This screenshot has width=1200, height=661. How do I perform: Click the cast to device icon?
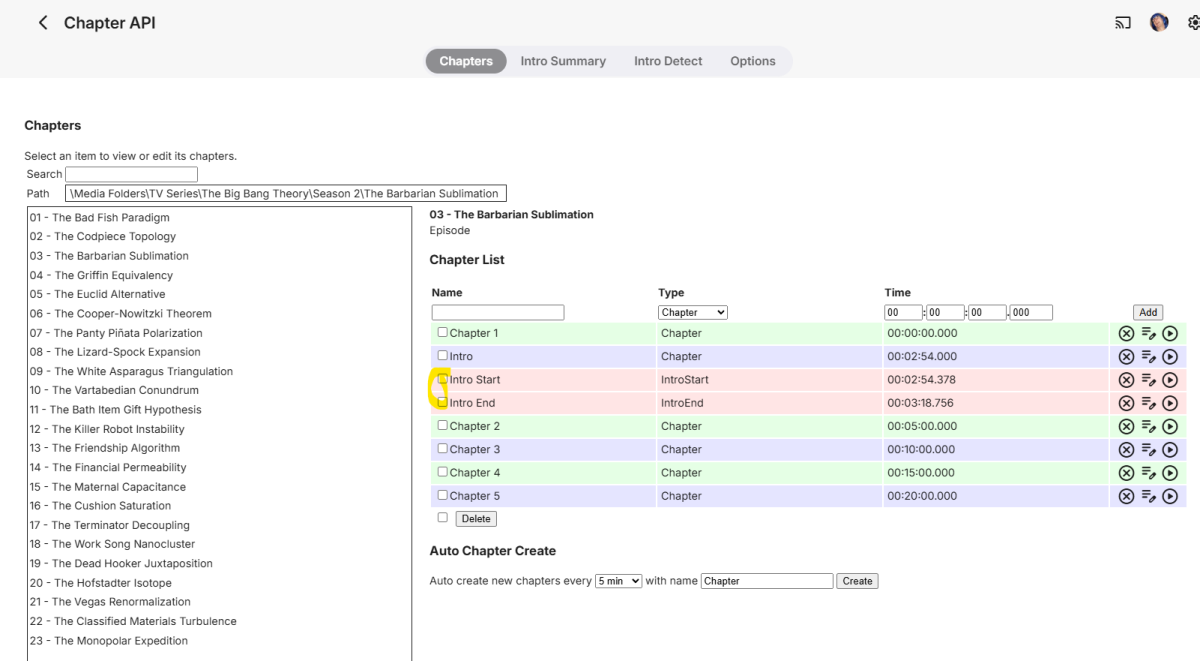pyautogui.click(x=1122, y=23)
